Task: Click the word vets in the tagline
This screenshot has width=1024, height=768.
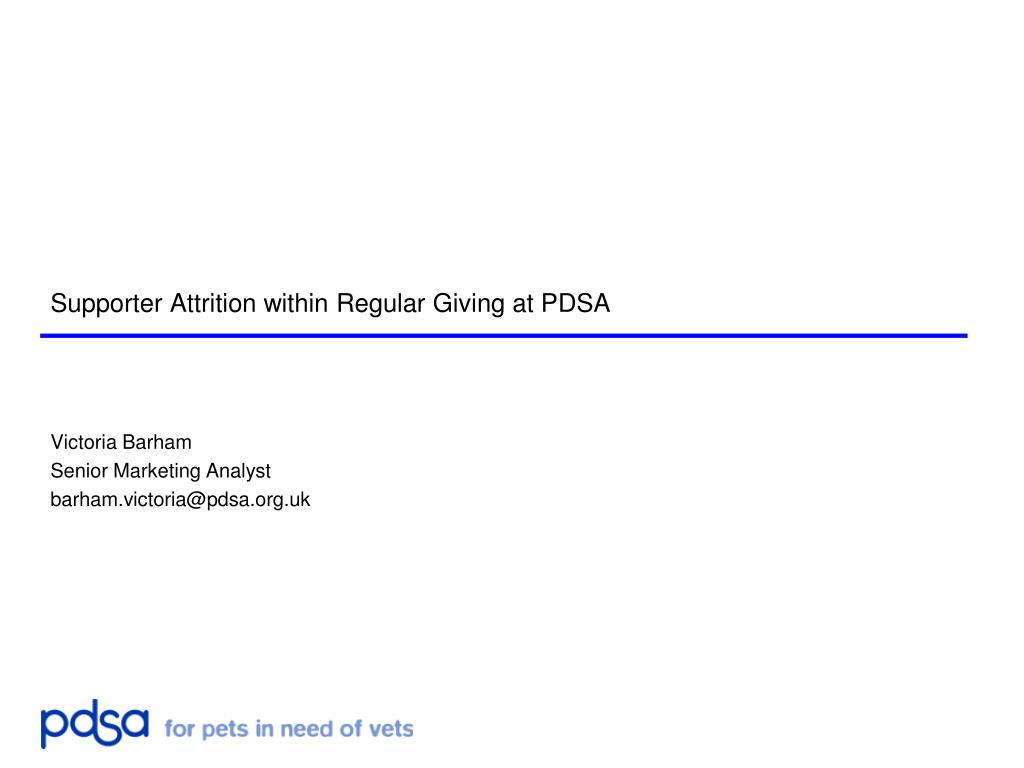Action: click(x=391, y=729)
